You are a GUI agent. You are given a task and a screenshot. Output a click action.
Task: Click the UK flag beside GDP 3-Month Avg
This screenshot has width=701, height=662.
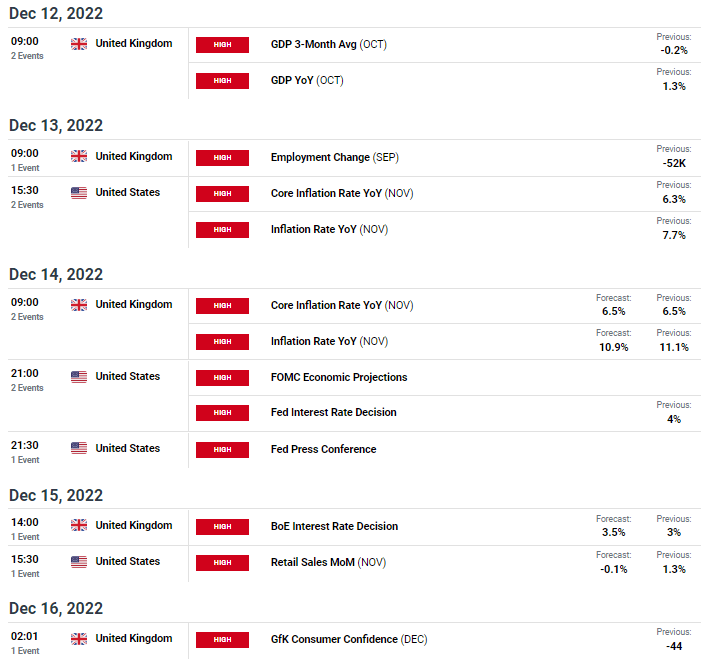pyautogui.click(x=79, y=44)
